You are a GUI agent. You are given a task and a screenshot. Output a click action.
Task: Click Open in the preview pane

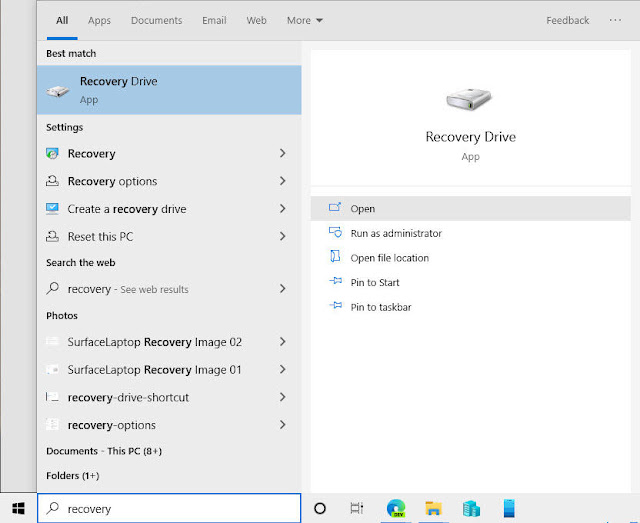click(471, 209)
